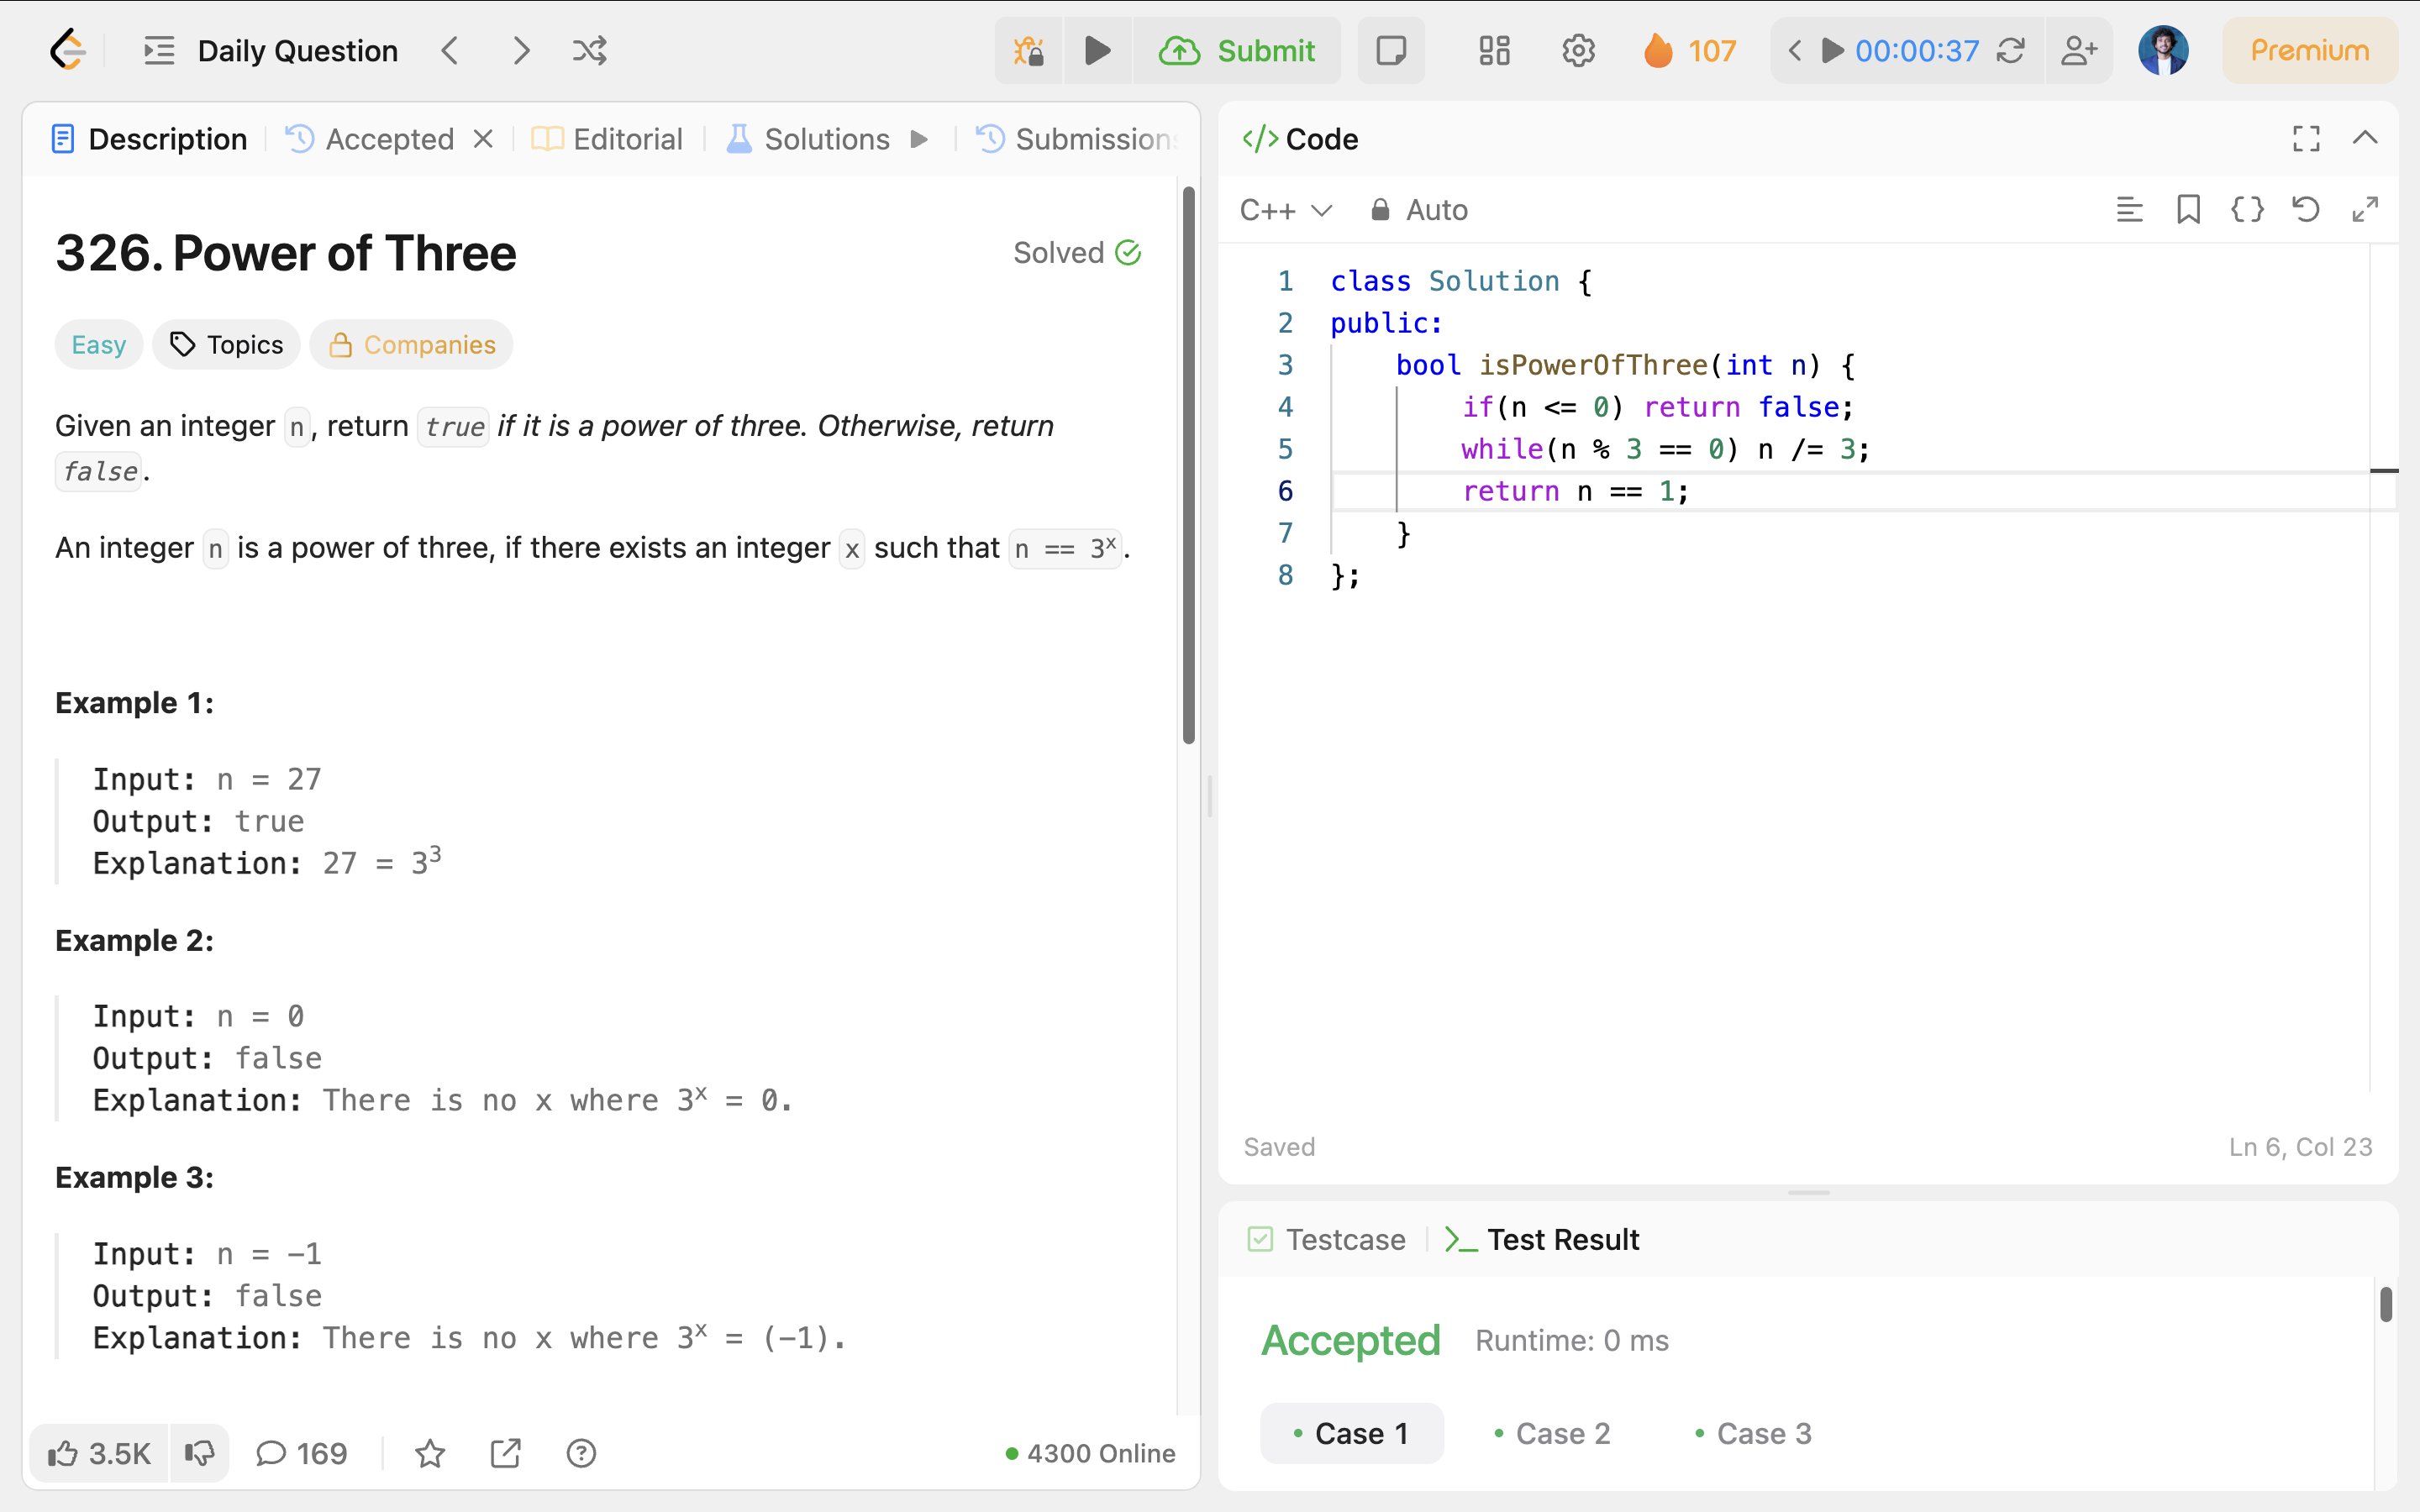The width and height of the screenshot is (2420, 1512).
Task: Switch to the Editorial tab
Action: pyautogui.click(x=608, y=139)
